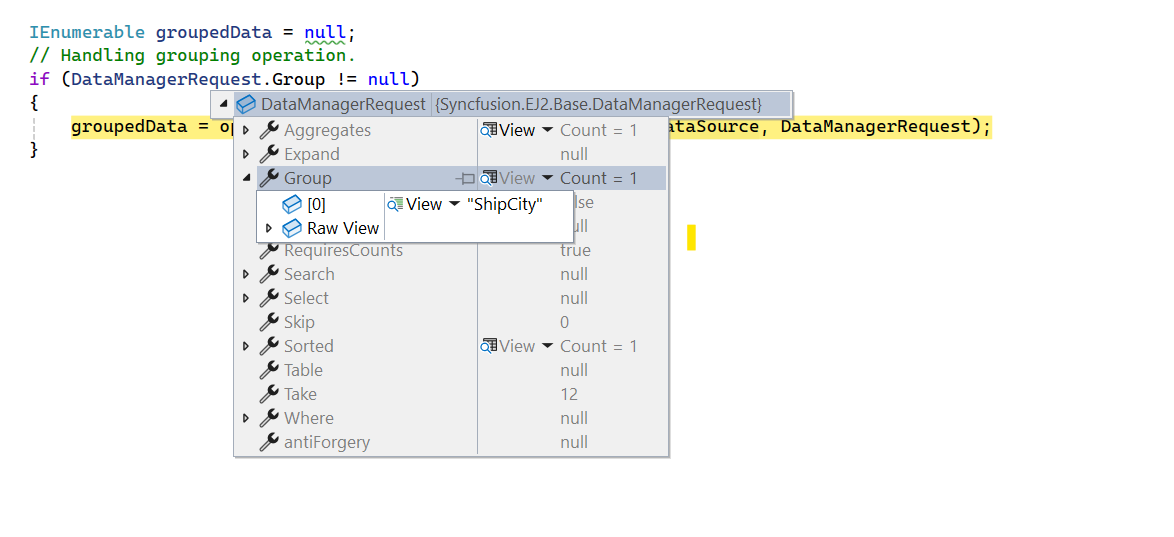Click the wrench icon next to Group
The height and width of the screenshot is (537, 1174).
269,178
